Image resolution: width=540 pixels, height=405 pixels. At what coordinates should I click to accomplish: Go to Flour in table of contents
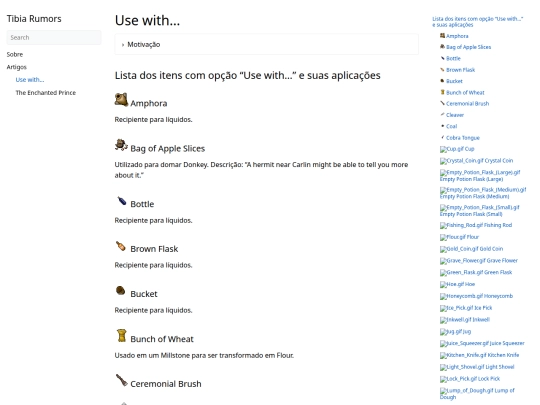459,237
